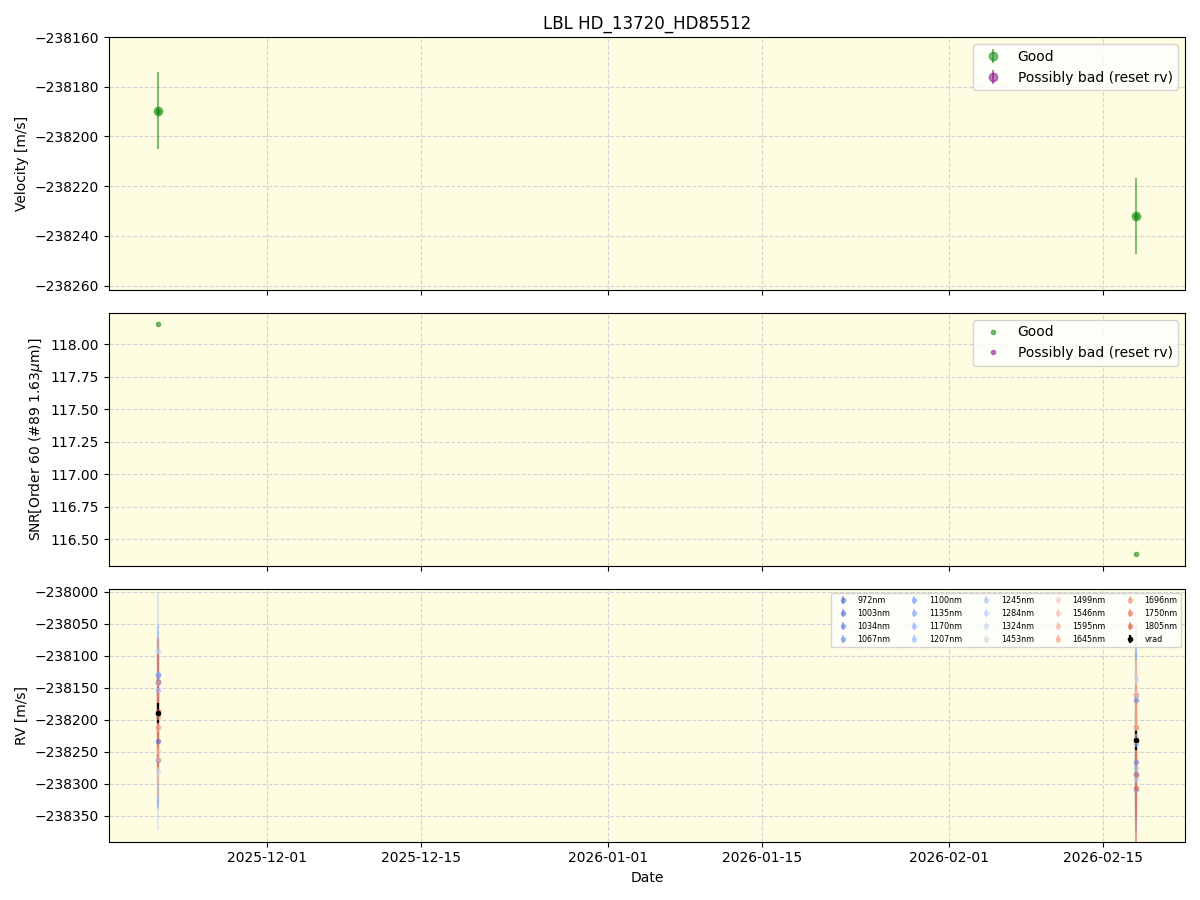Click Possibly bad (reset rv) text in SNR legend

1095,352
